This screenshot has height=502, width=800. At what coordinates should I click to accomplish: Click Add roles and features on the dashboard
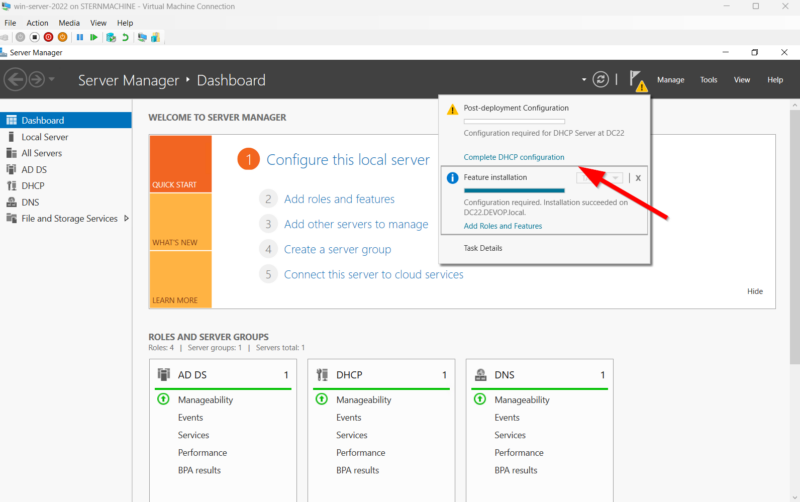pos(339,199)
